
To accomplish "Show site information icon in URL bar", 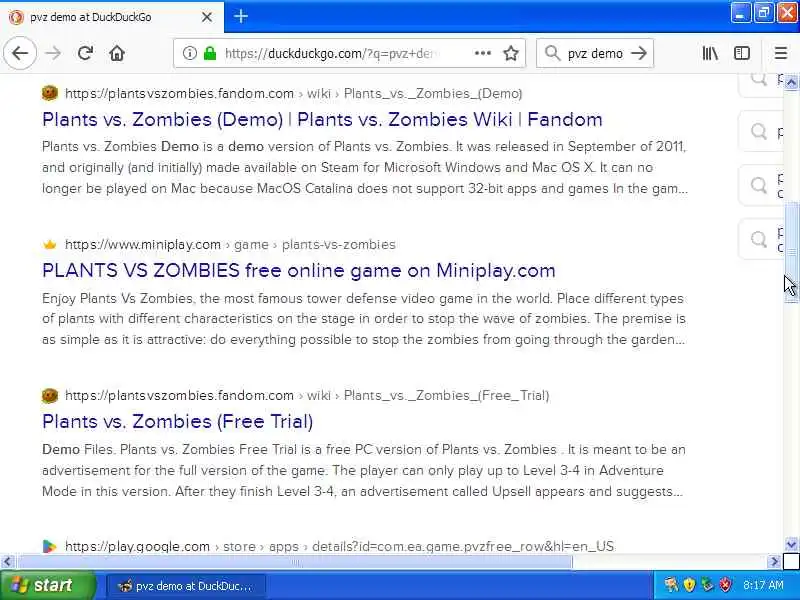I will [189, 53].
